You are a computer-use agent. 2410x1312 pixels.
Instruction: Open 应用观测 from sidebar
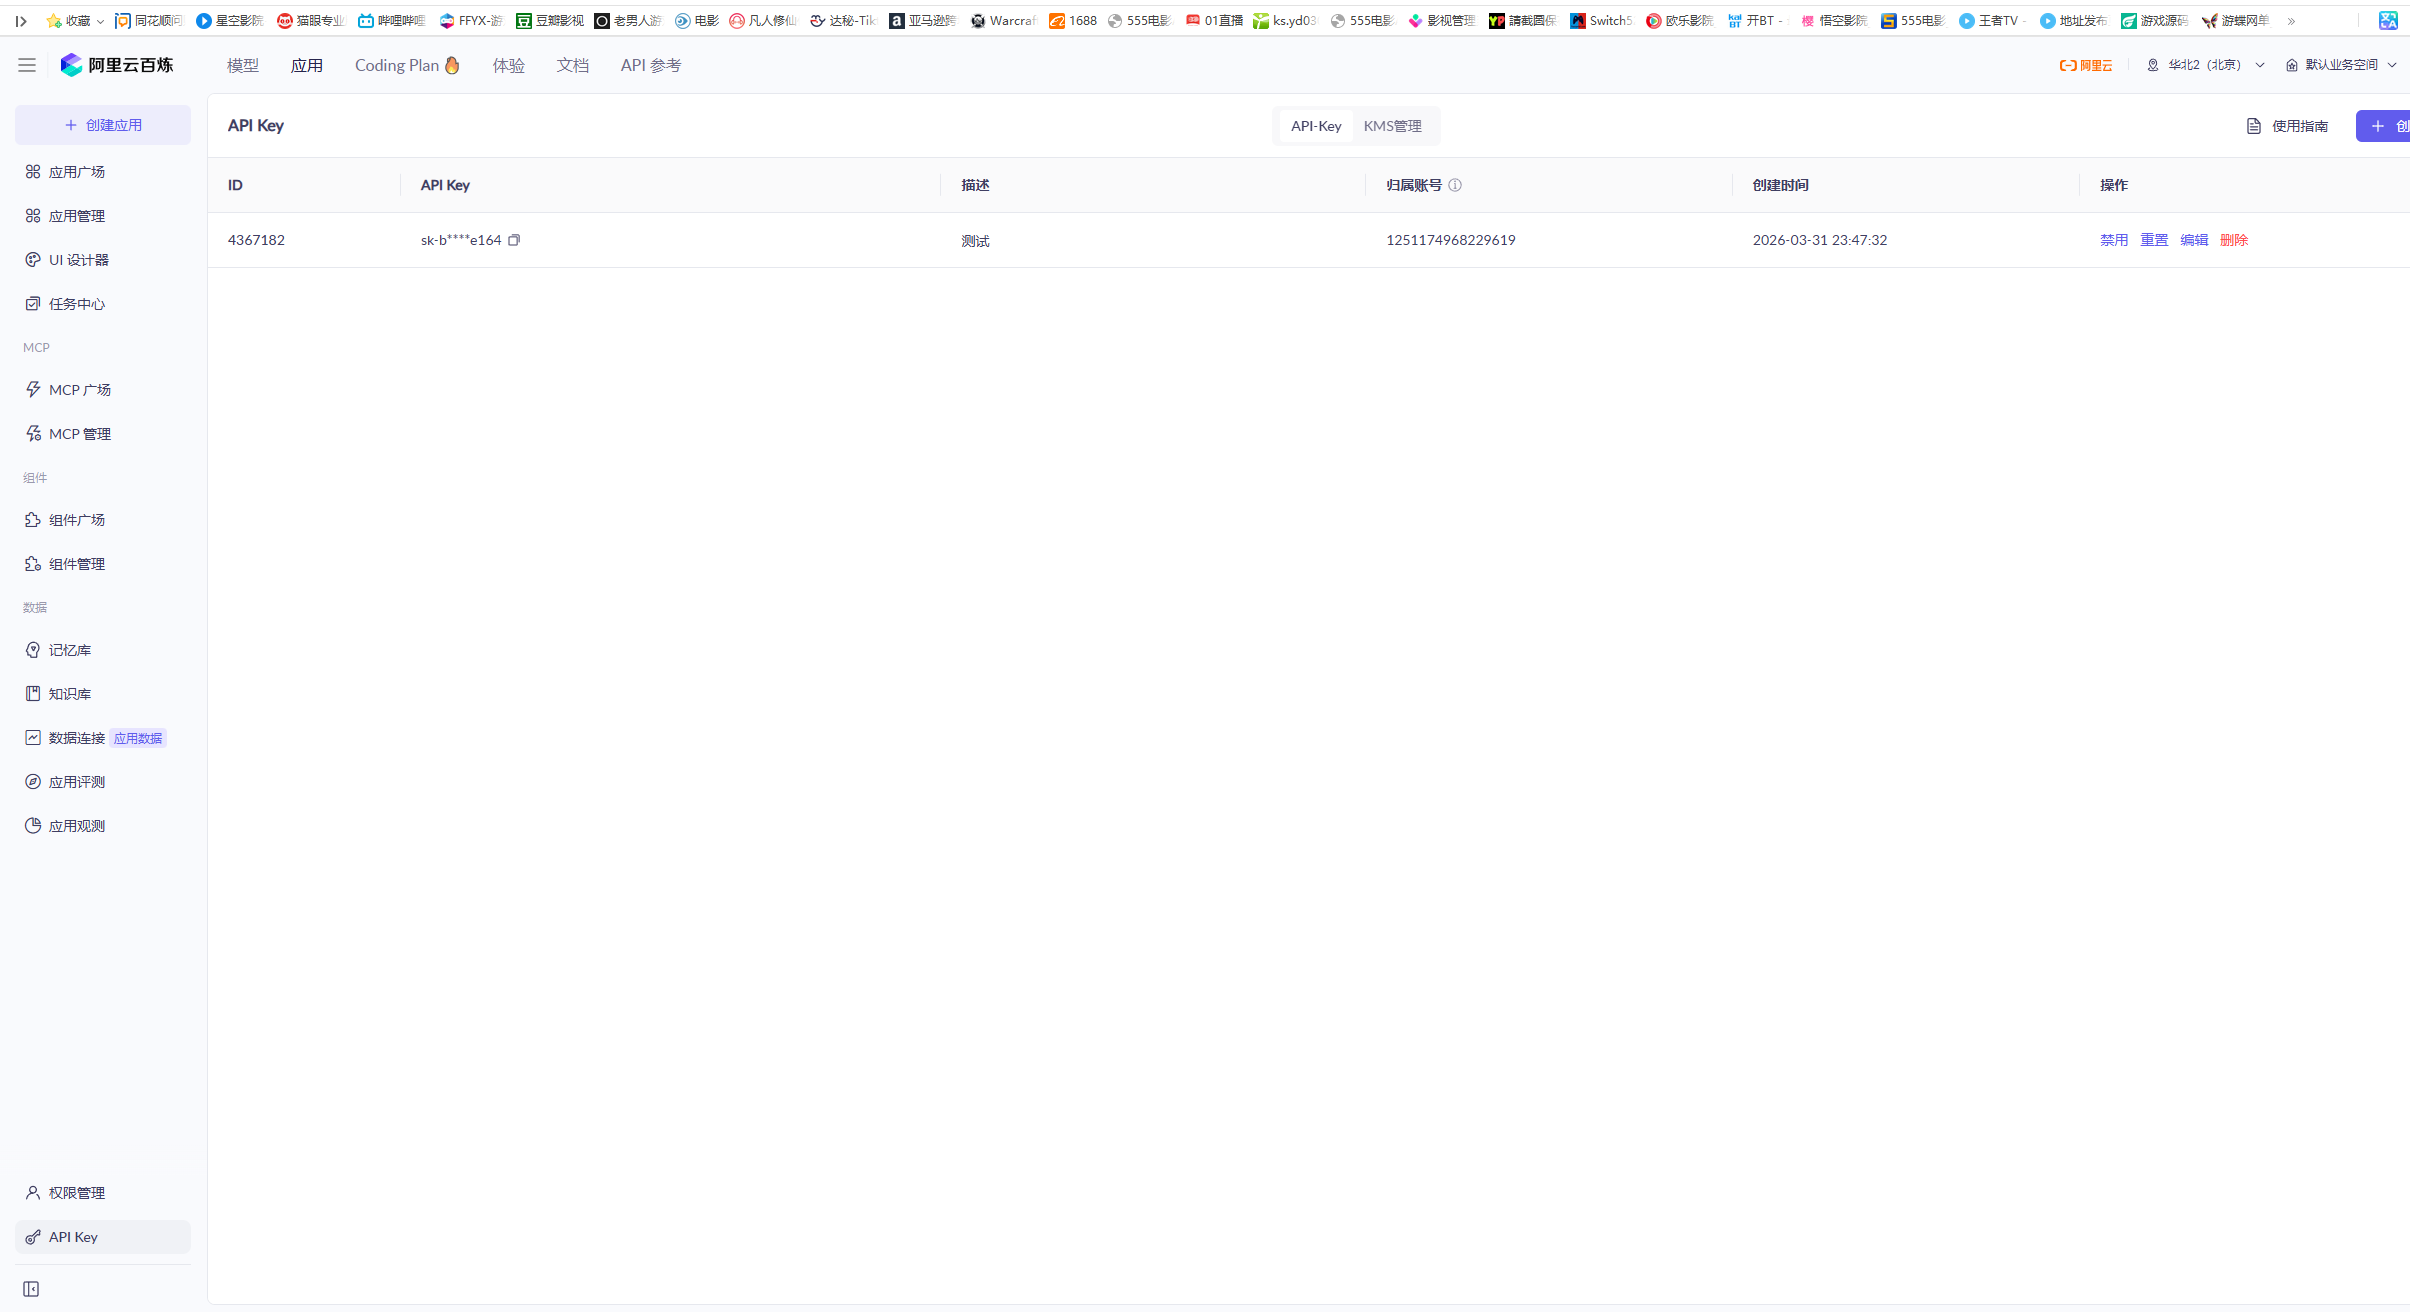[x=76, y=826]
